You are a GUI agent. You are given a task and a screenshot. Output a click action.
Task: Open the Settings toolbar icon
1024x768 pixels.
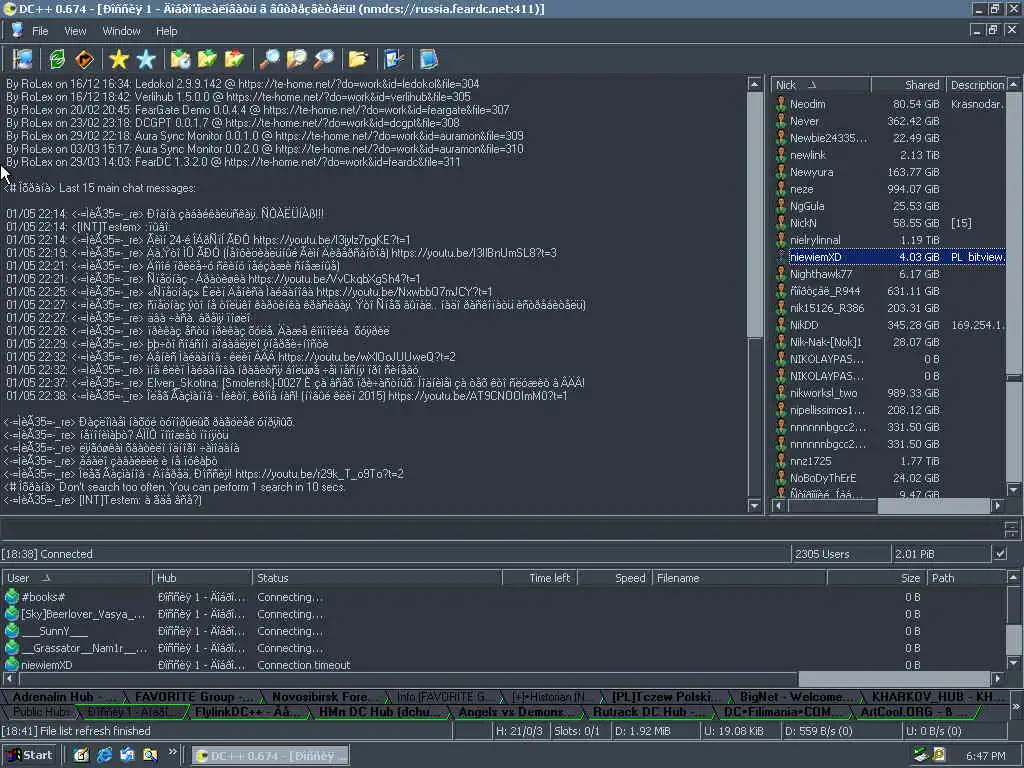click(x=394, y=59)
